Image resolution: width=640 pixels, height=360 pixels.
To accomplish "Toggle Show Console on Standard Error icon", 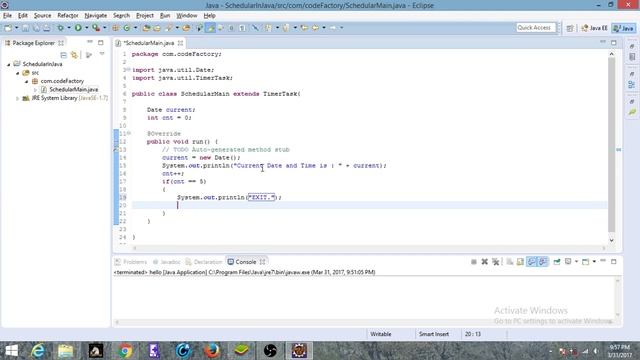I will coord(543,262).
